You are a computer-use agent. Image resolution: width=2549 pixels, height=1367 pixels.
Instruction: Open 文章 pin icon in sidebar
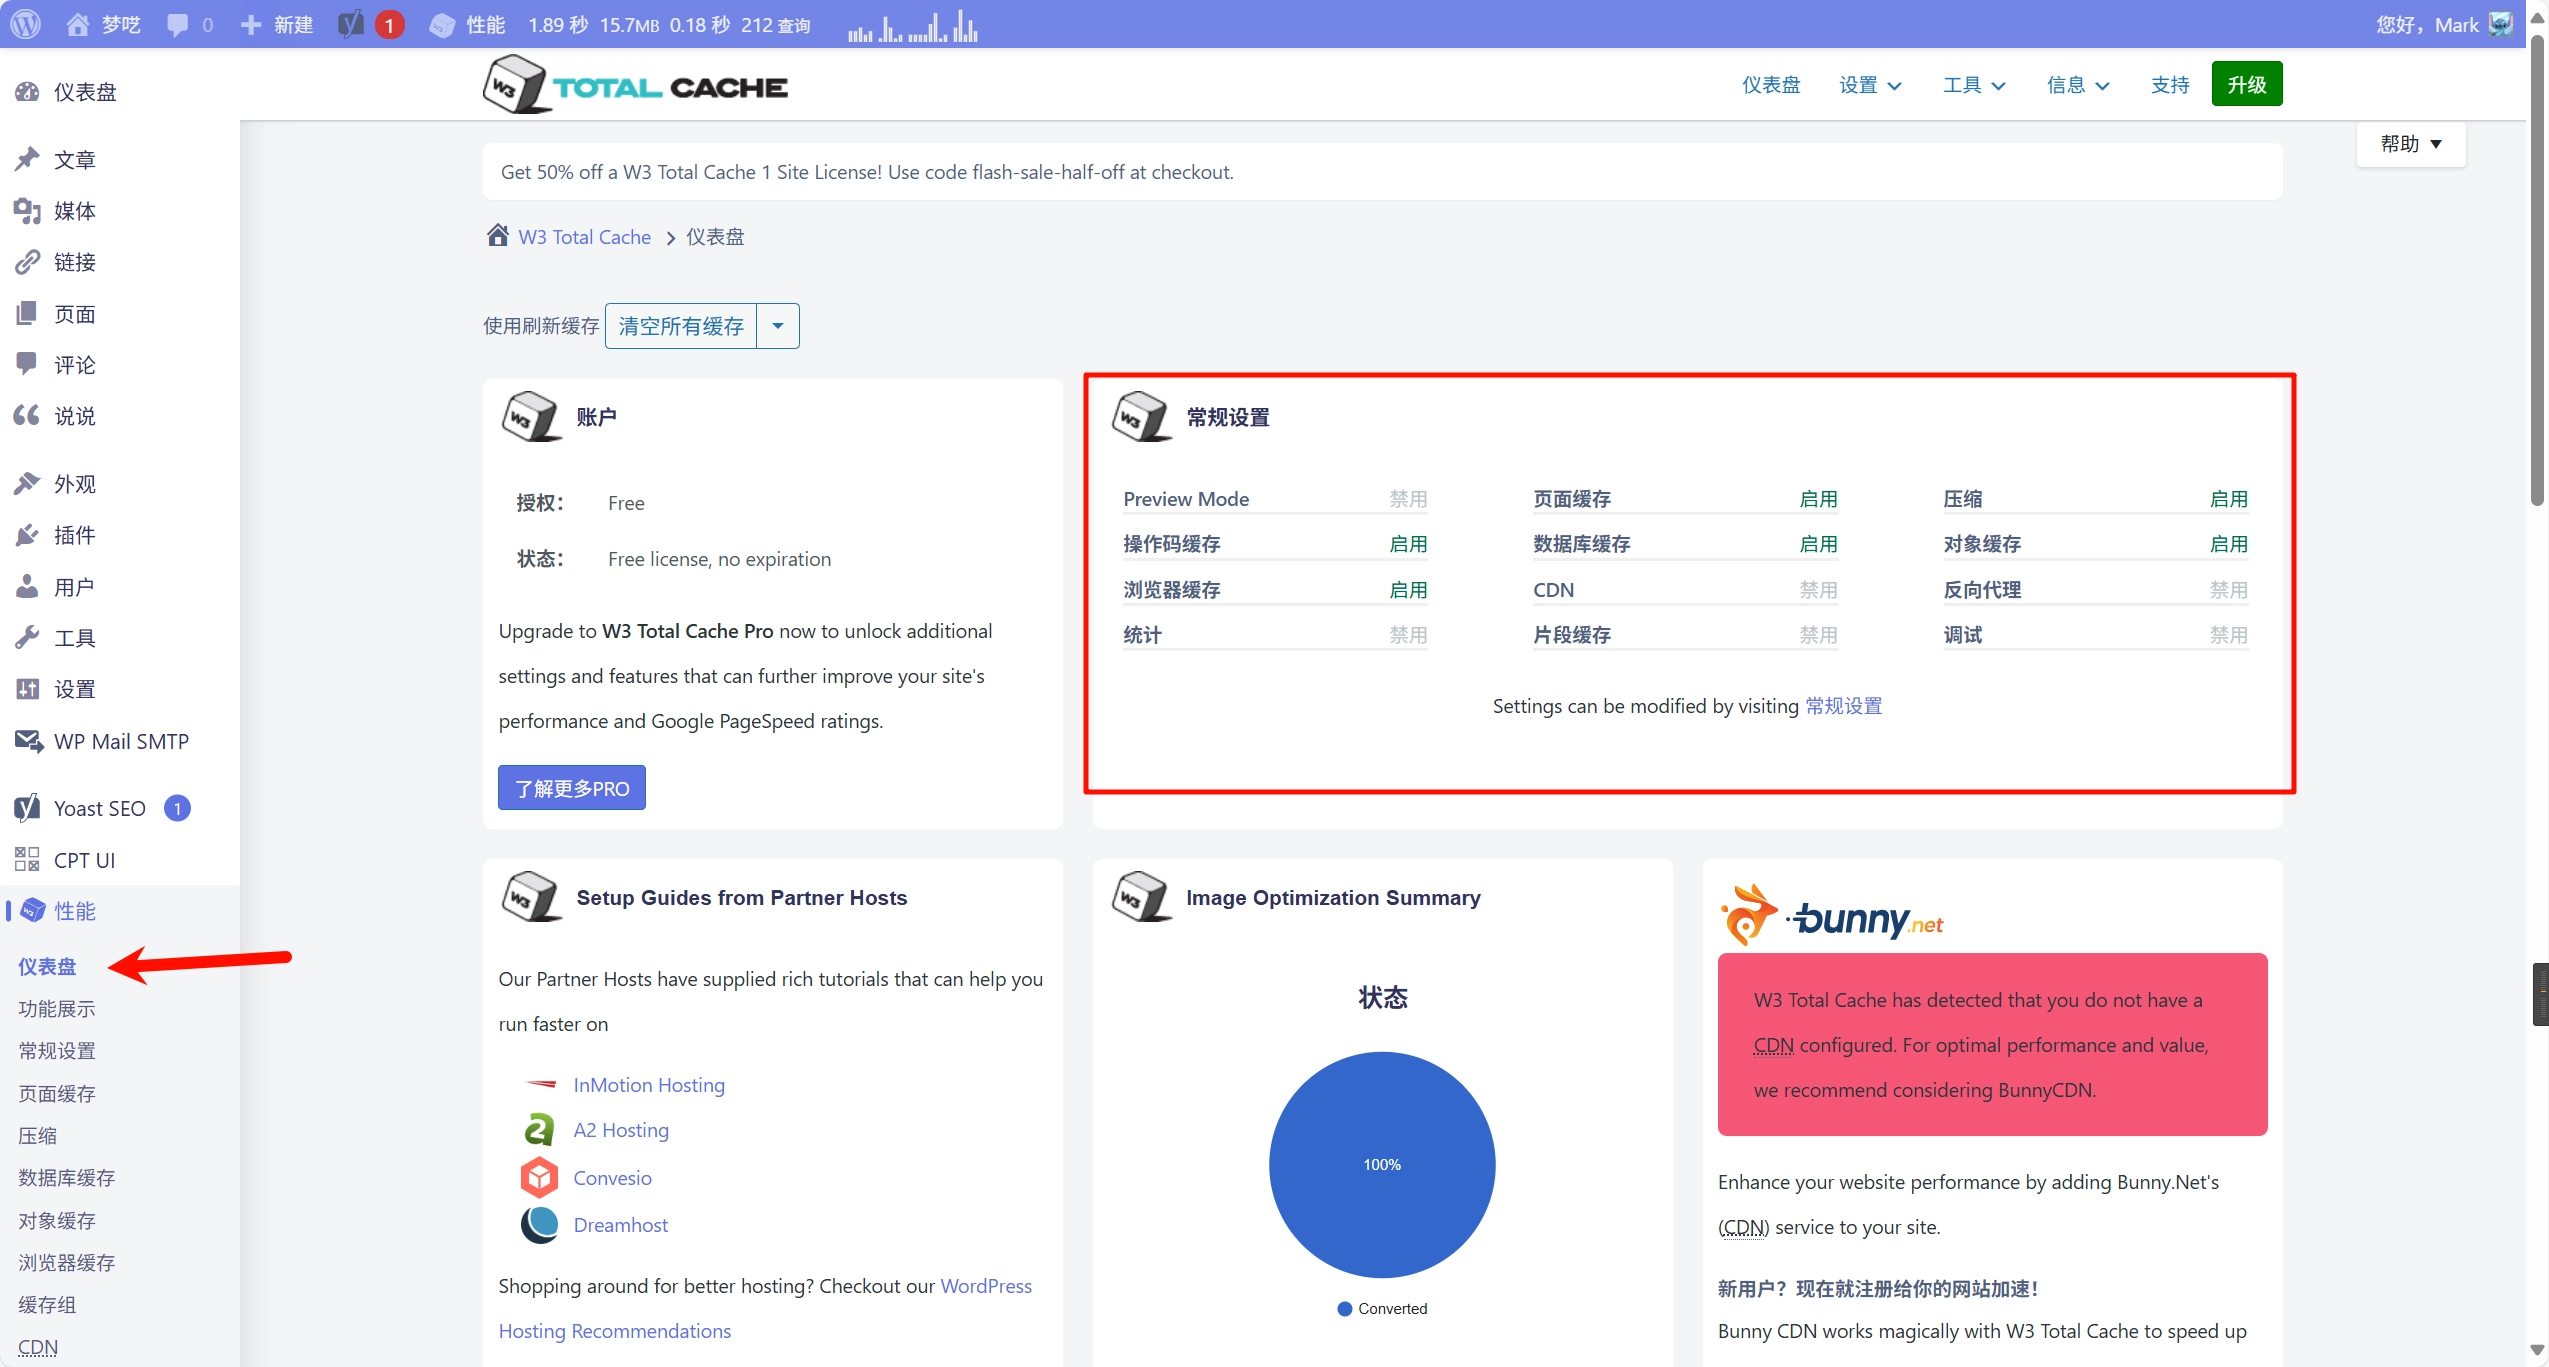(27, 159)
